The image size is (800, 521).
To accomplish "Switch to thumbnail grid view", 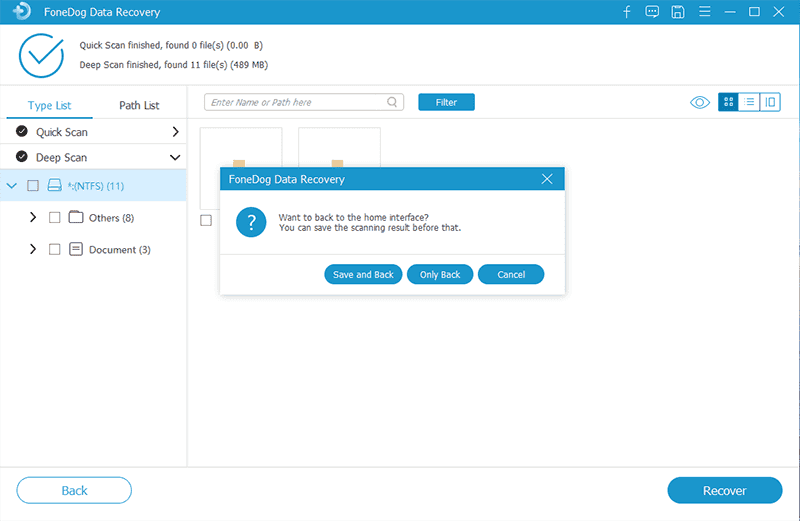I will pyautogui.click(x=729, y=102).
